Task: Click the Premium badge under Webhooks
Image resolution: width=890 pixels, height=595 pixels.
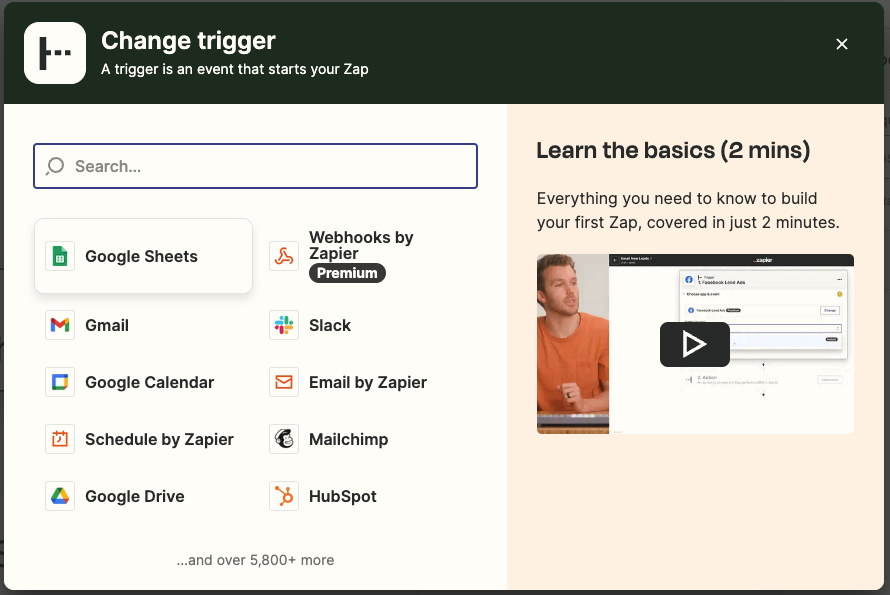Action: click(x=347, y=273)
